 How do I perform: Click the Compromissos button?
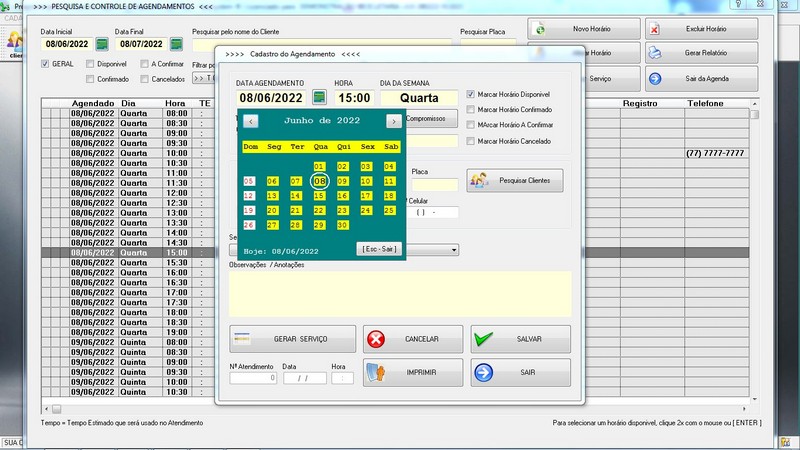click(x=431, y=118)
